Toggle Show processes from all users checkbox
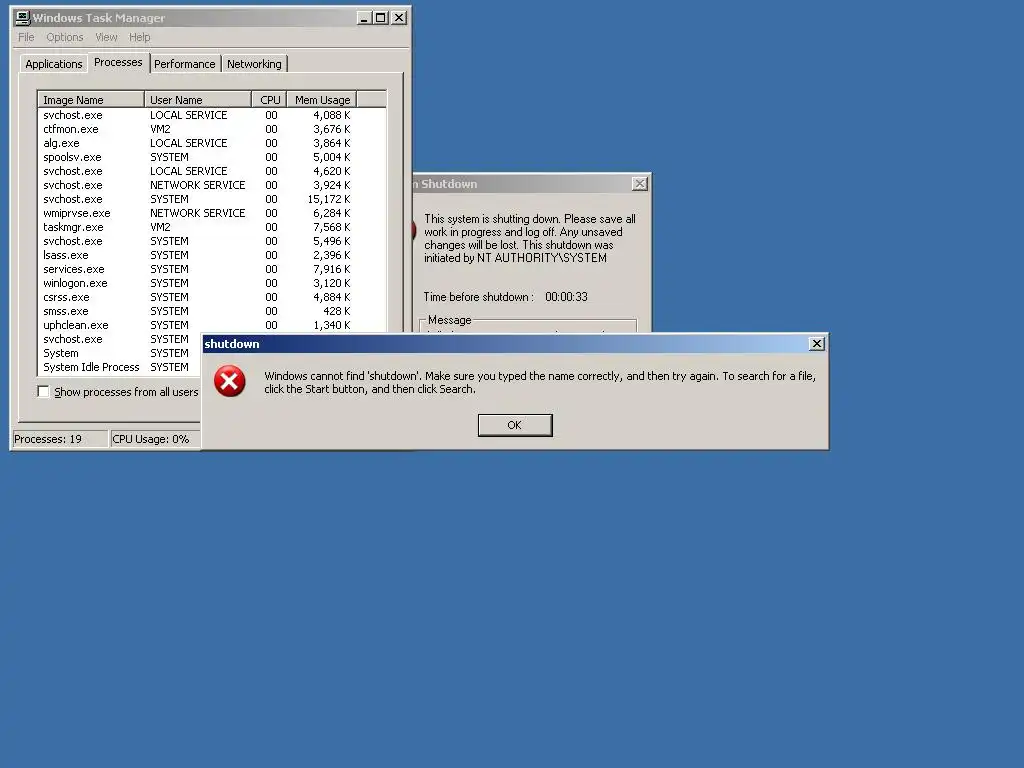Image resolution: width=1024 pixels, height=768 pixels. [x=43, y=392]
